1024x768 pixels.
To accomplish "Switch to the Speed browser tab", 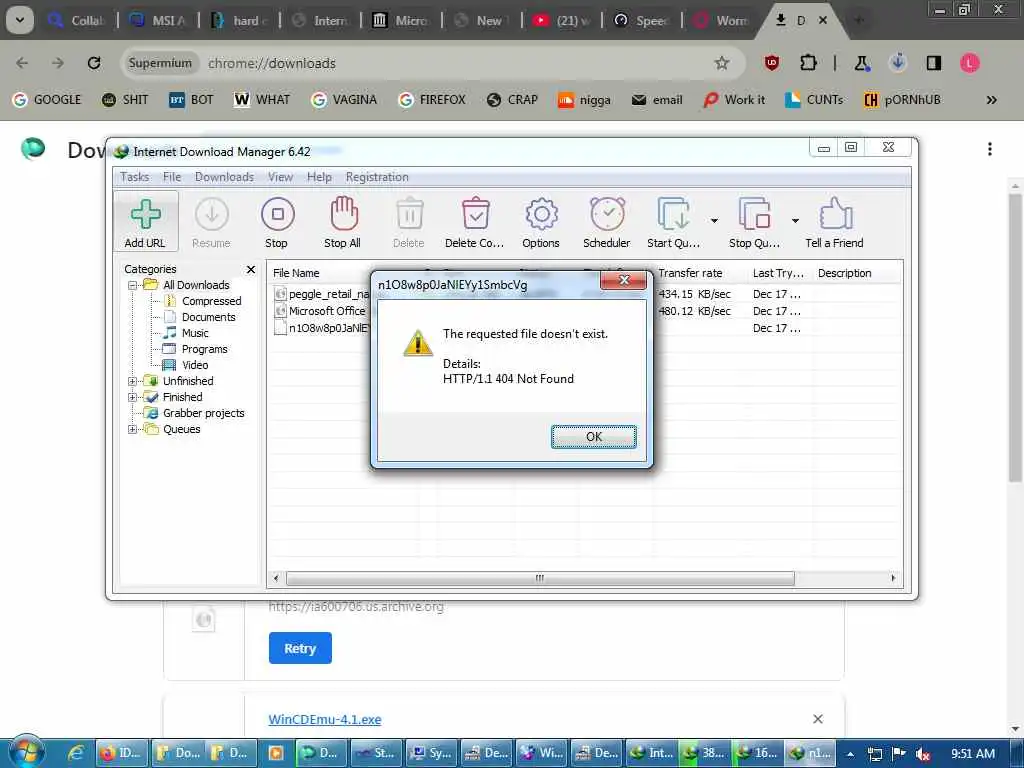I will pos(643,21).
